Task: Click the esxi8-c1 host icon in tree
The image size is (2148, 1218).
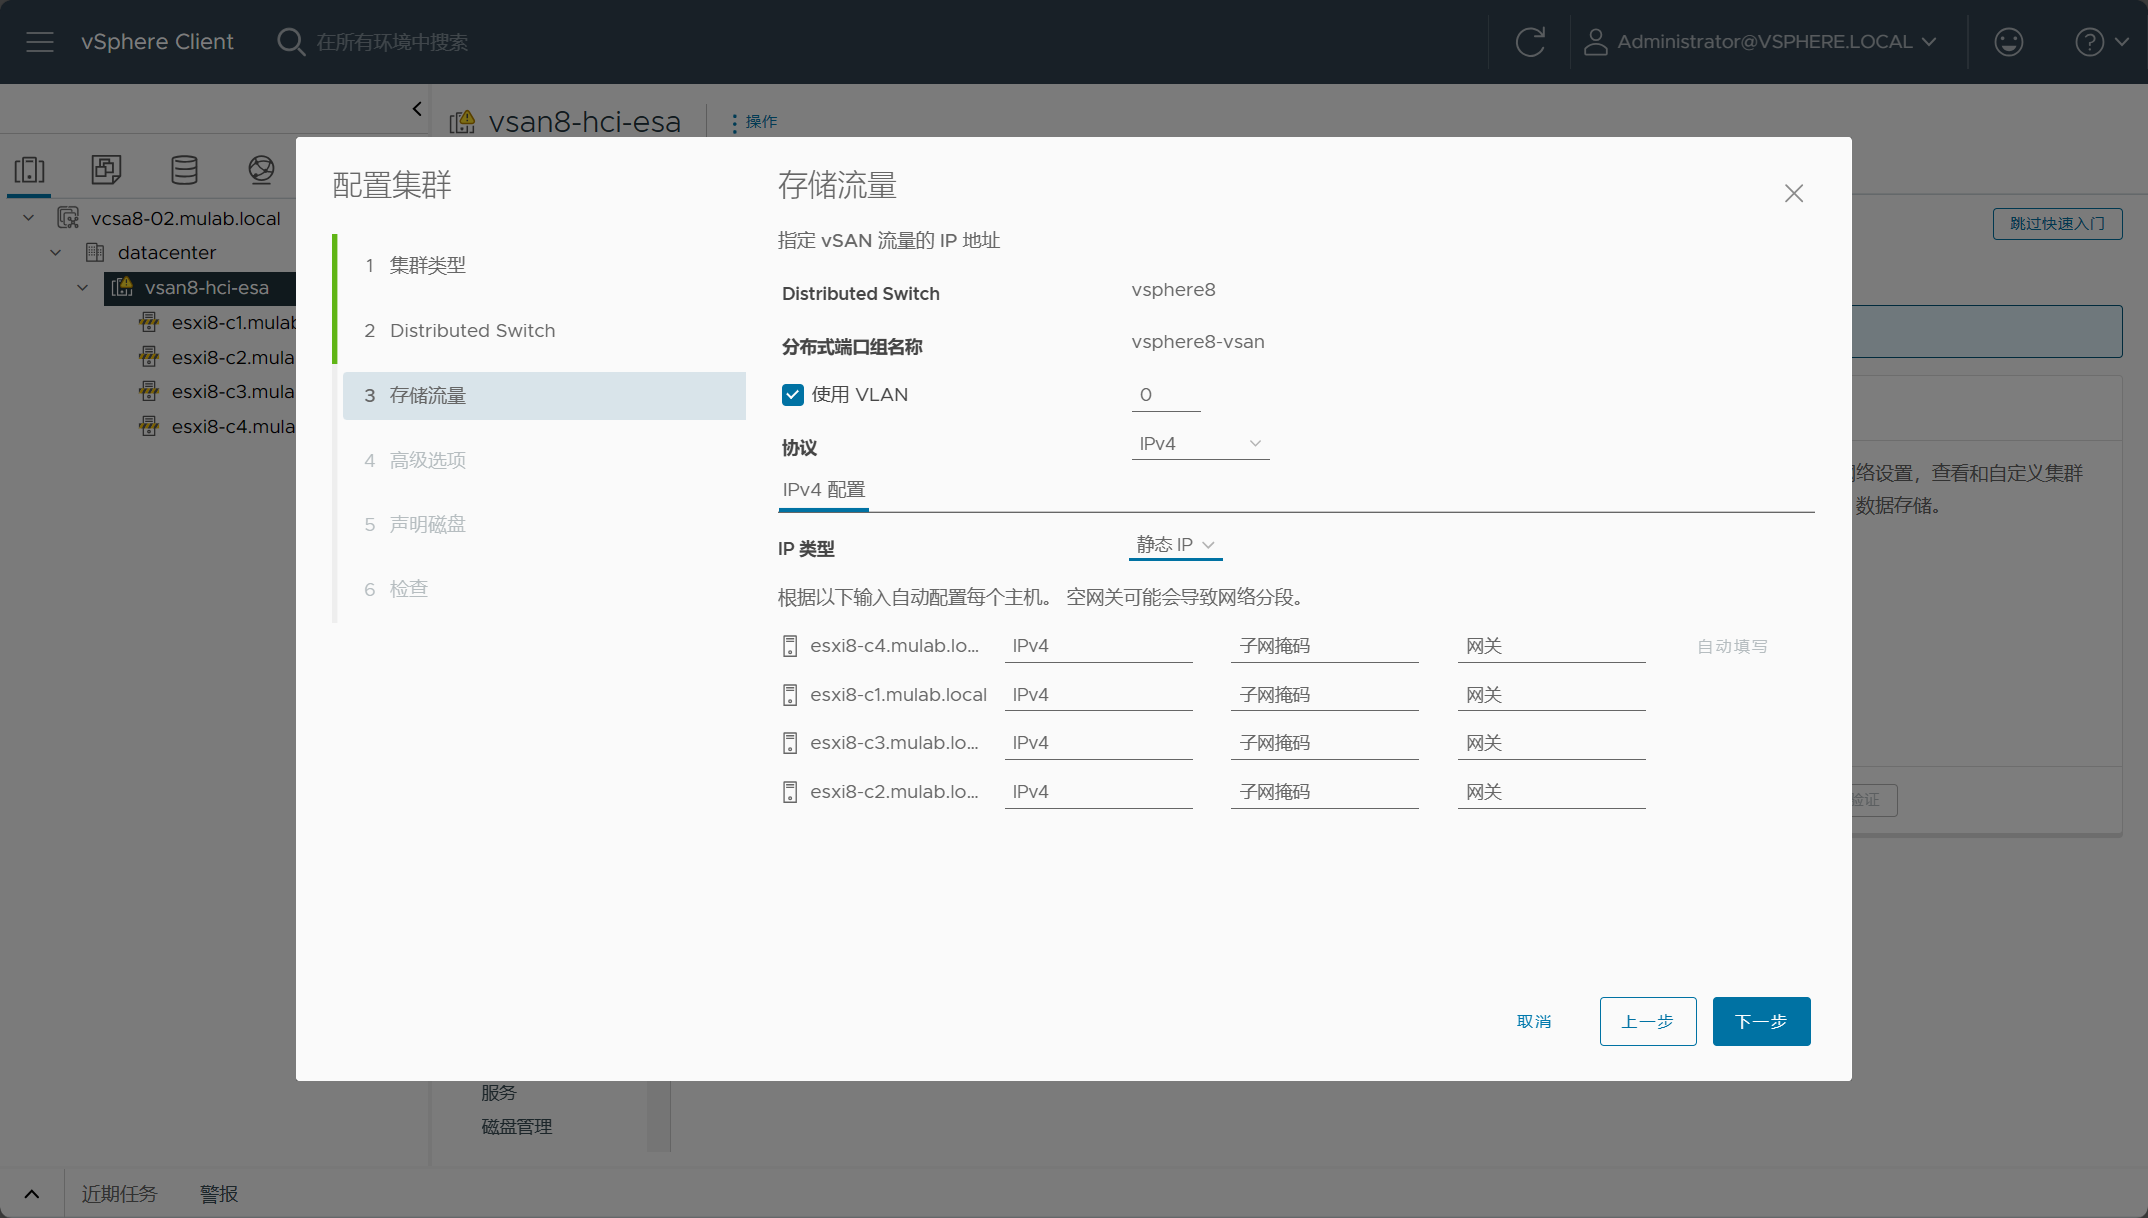Action: [x=149, y=322]
